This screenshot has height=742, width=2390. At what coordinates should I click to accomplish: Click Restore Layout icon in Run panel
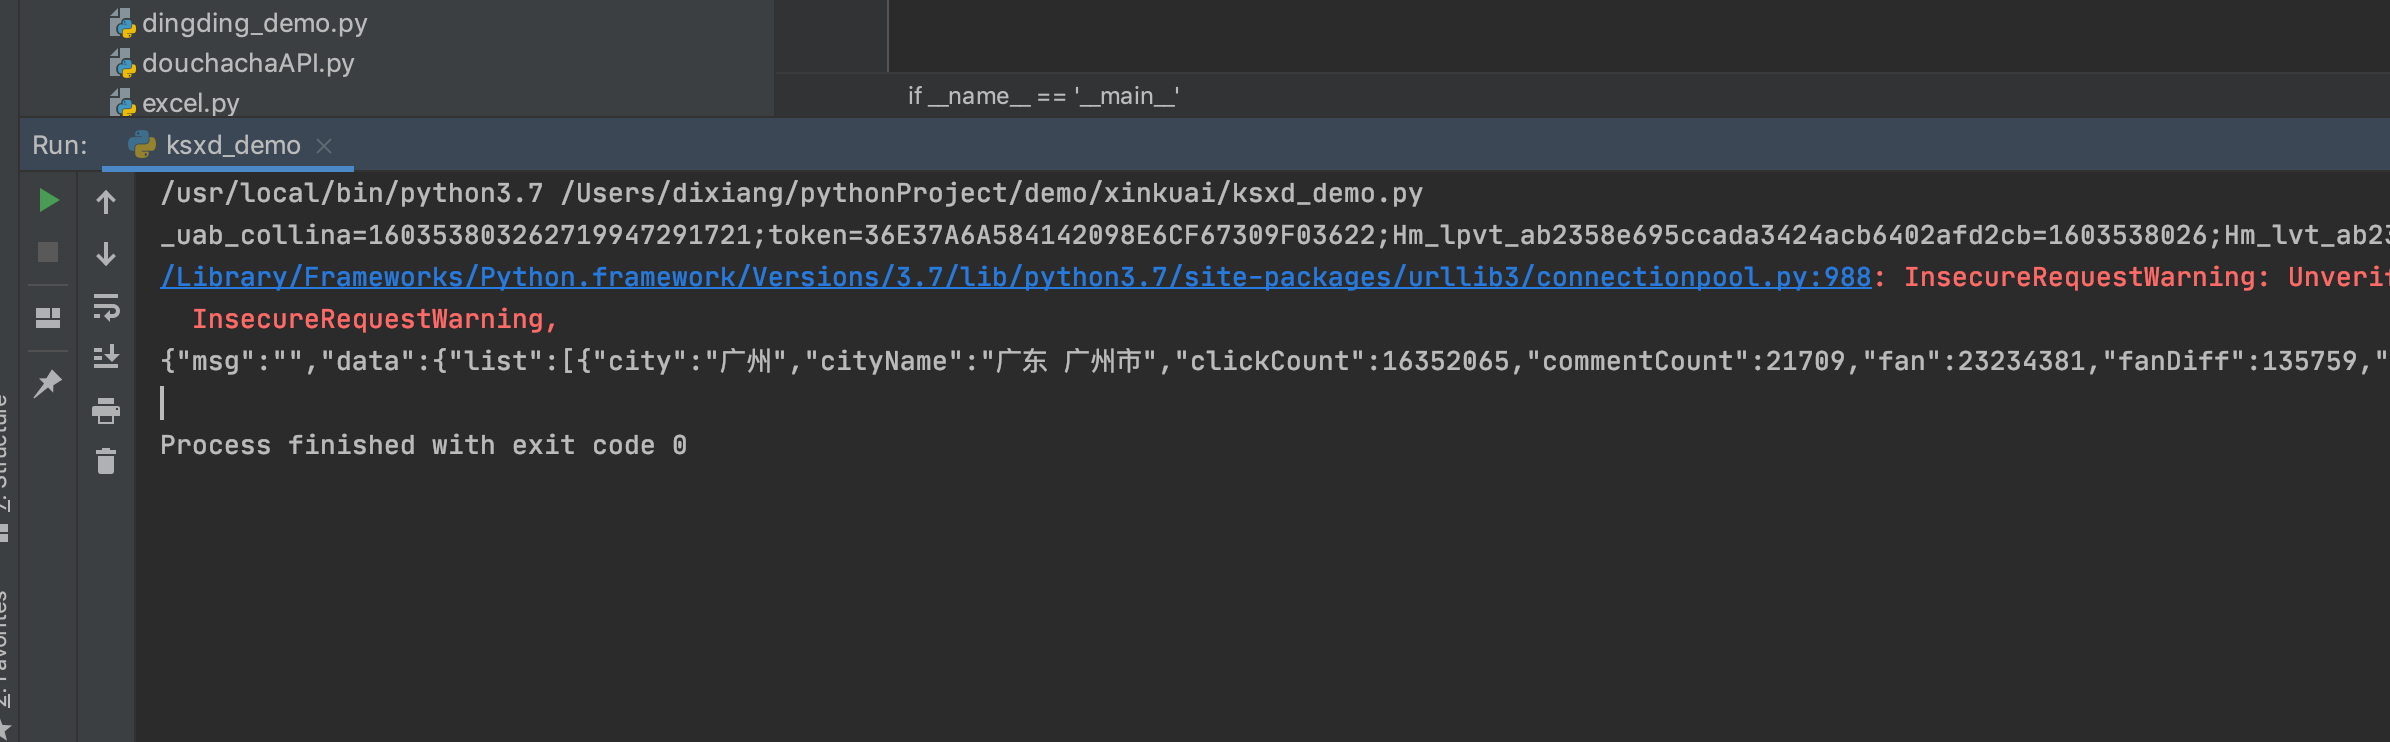tap(48, 318)
